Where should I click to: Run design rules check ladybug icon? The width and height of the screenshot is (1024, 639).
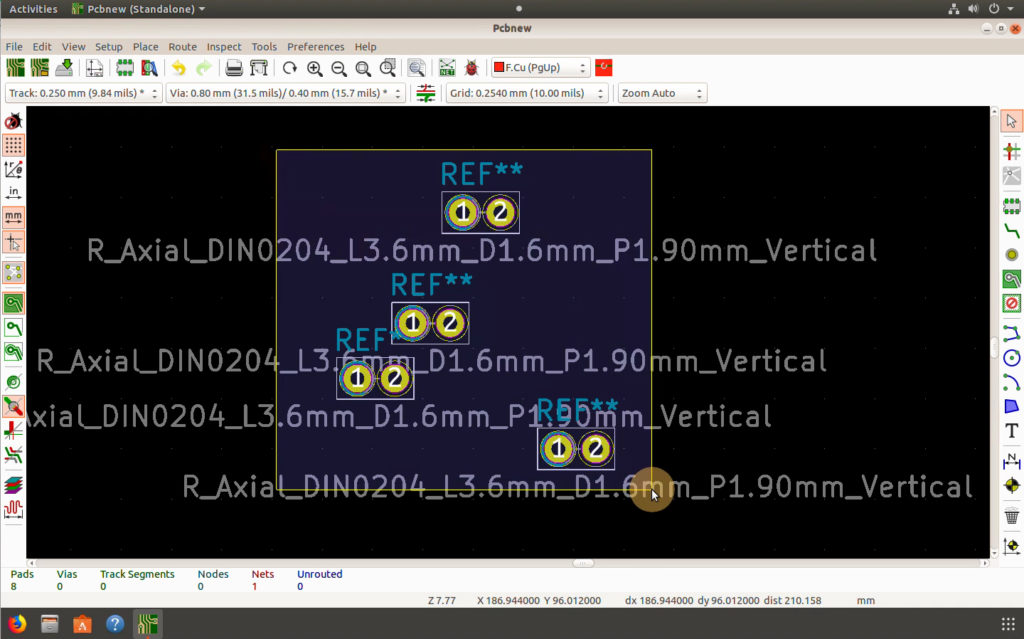coord(472,68)
